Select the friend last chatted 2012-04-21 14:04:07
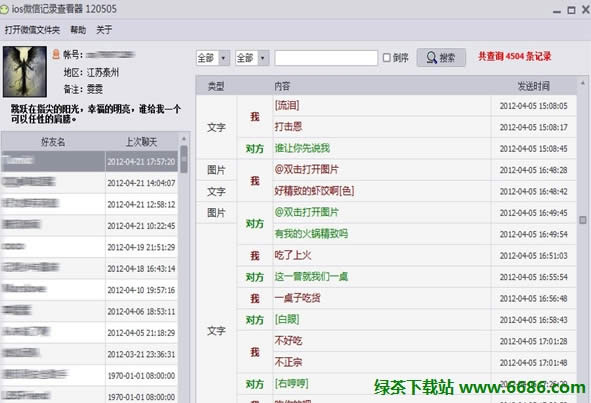Screen dimensions: 591x403 (x=89, y=183)
